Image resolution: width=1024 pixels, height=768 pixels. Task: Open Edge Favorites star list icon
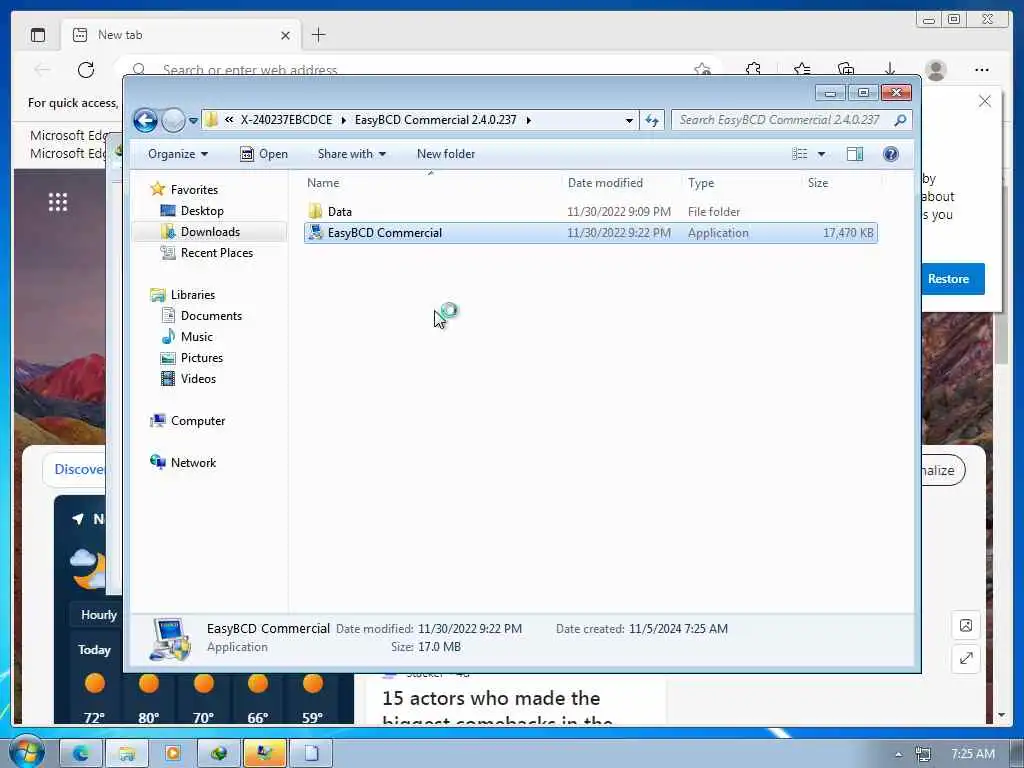[x=802, y=69]
